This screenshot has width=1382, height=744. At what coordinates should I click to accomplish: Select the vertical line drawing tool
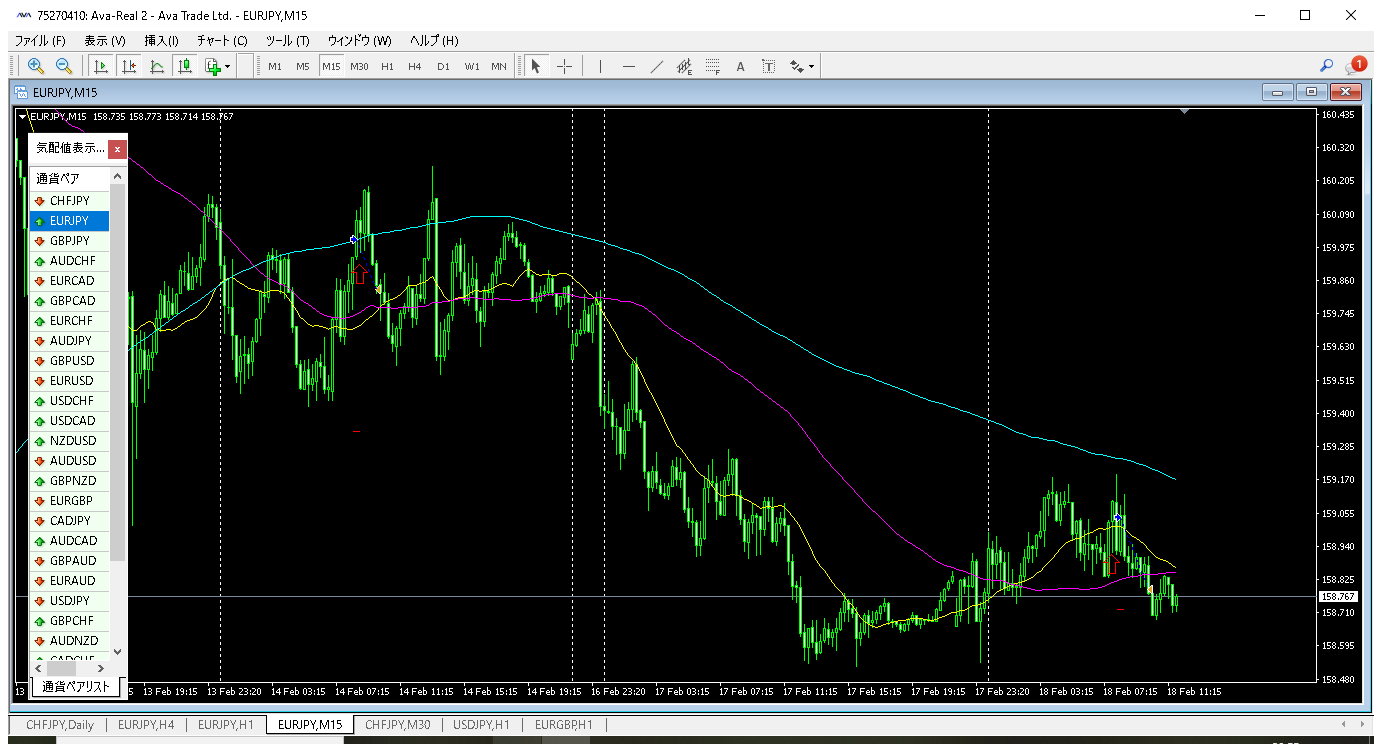[600, 66]
